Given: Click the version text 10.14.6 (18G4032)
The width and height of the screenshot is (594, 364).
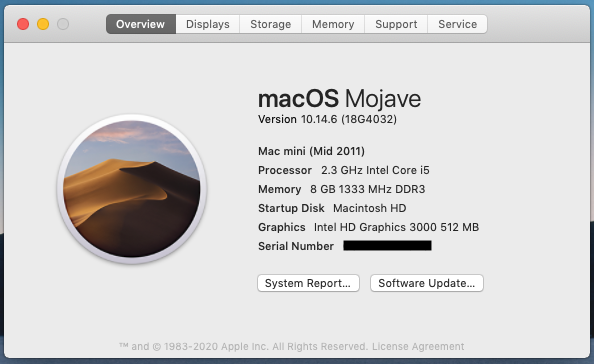Looking at the screenshot, I should click(349, 119).
